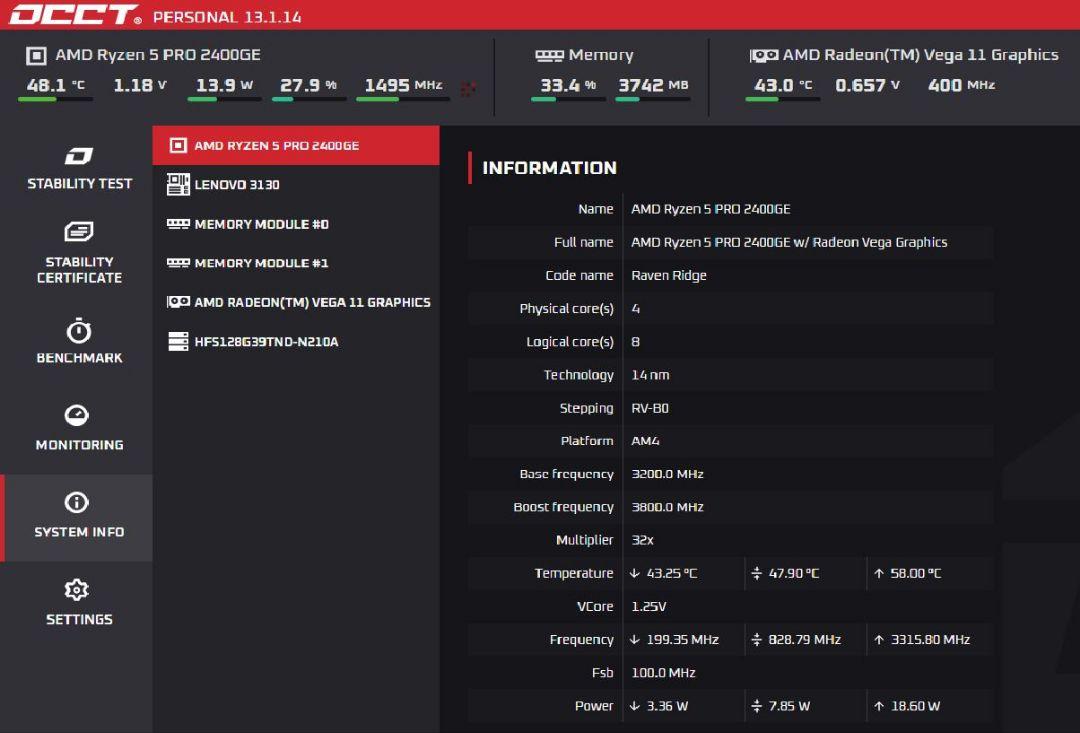Click the CPU icon in the top header
The image size is (1080, 733).
(x=36, y=55)
